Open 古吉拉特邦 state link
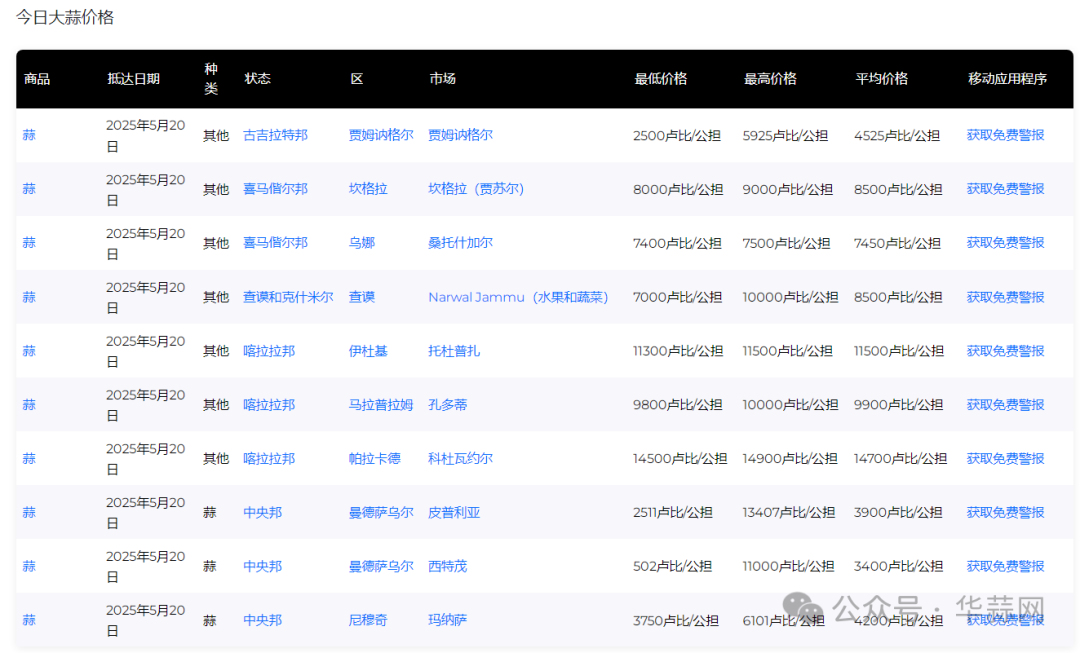Screen dimensions: 1080x653 click(275, 135)
